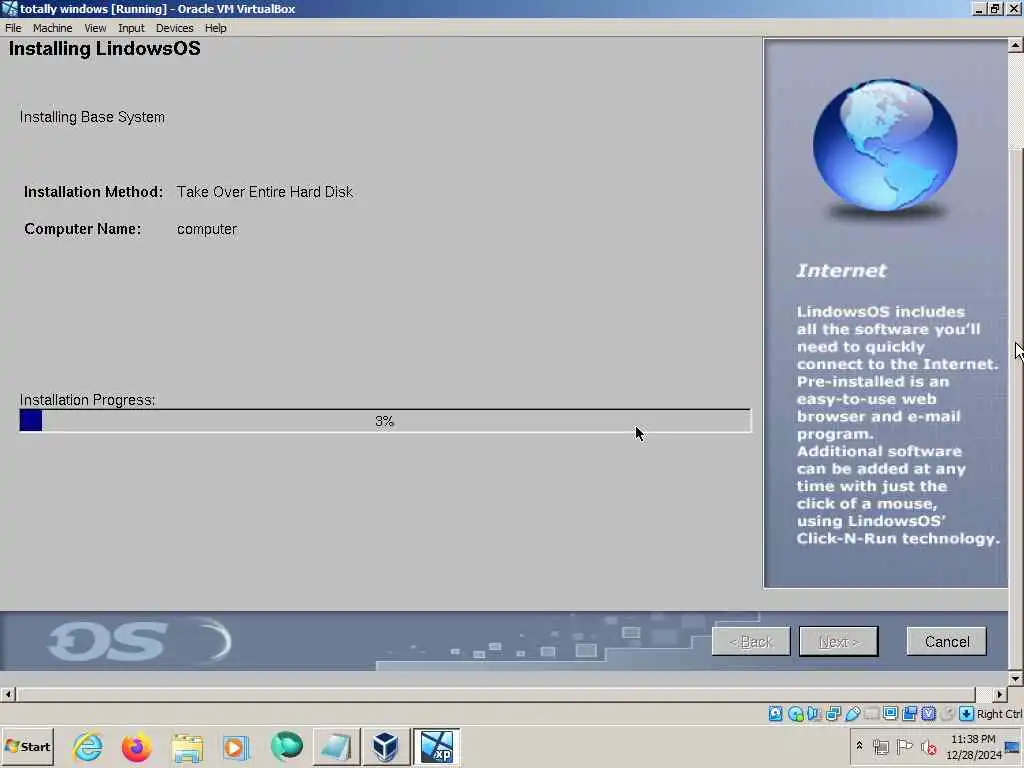Viewport: 1024px width, 768px height.
Task: Click the 'Computer Name:' label
Action: [x=82, y=229]
